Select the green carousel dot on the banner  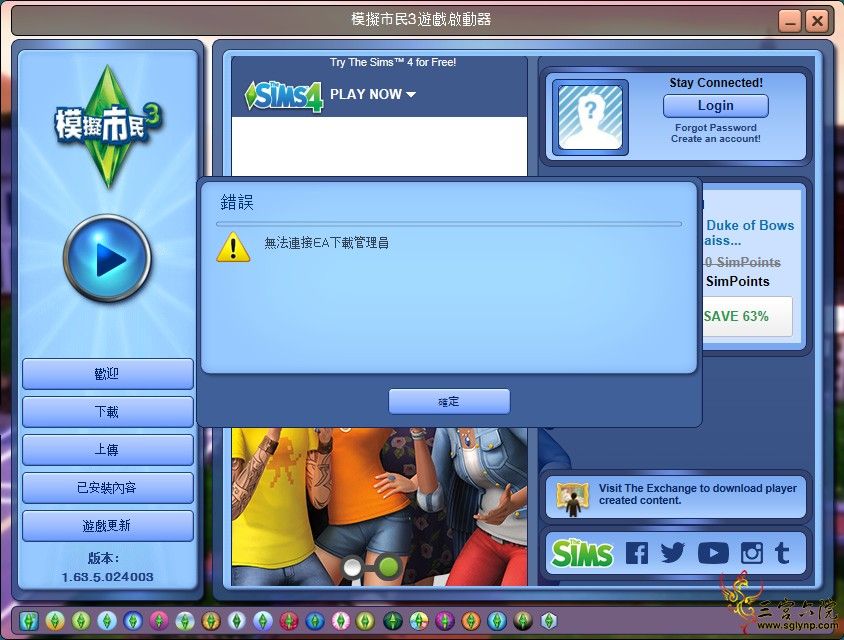[x=388, y=567]
